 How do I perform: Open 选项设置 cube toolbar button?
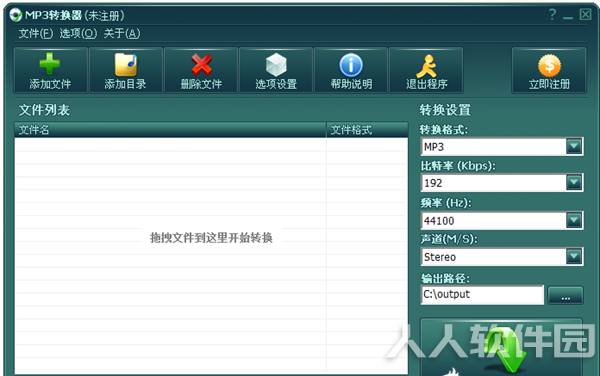point(276,71)
